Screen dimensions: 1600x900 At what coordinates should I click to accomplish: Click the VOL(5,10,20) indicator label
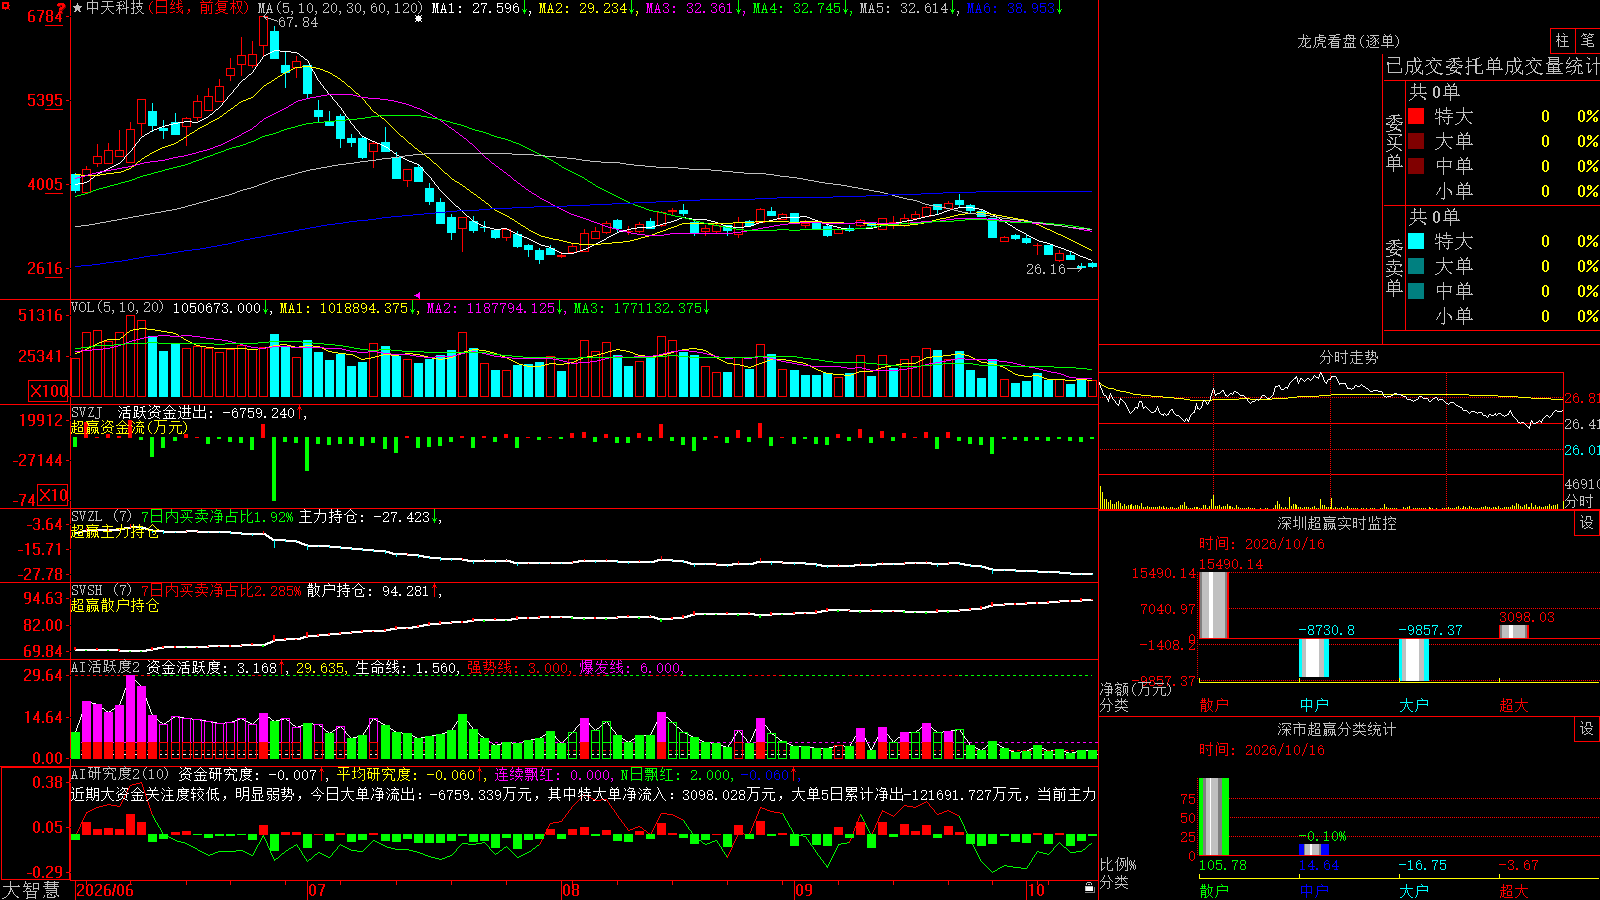click(x=117, y=308)
